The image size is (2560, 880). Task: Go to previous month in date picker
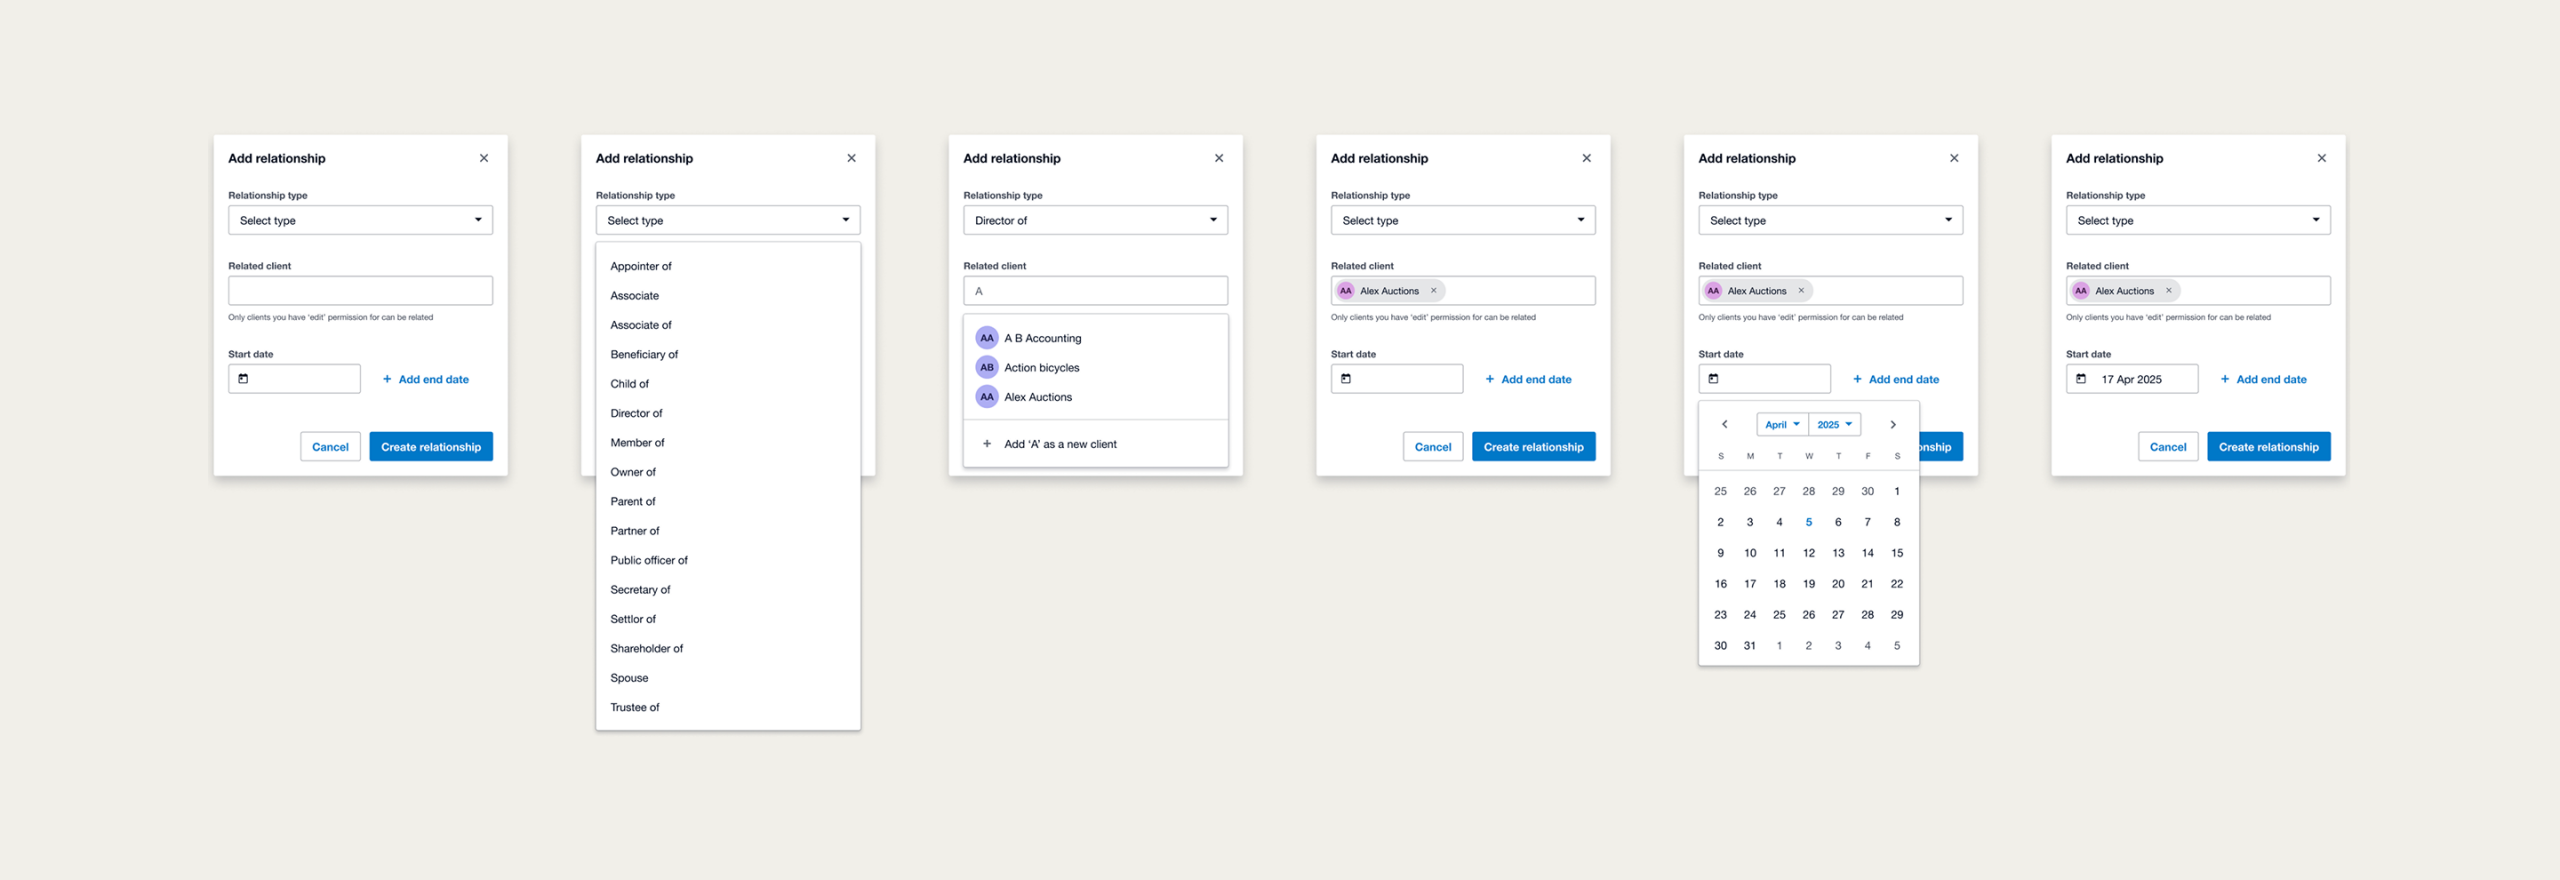[1725, 425]
